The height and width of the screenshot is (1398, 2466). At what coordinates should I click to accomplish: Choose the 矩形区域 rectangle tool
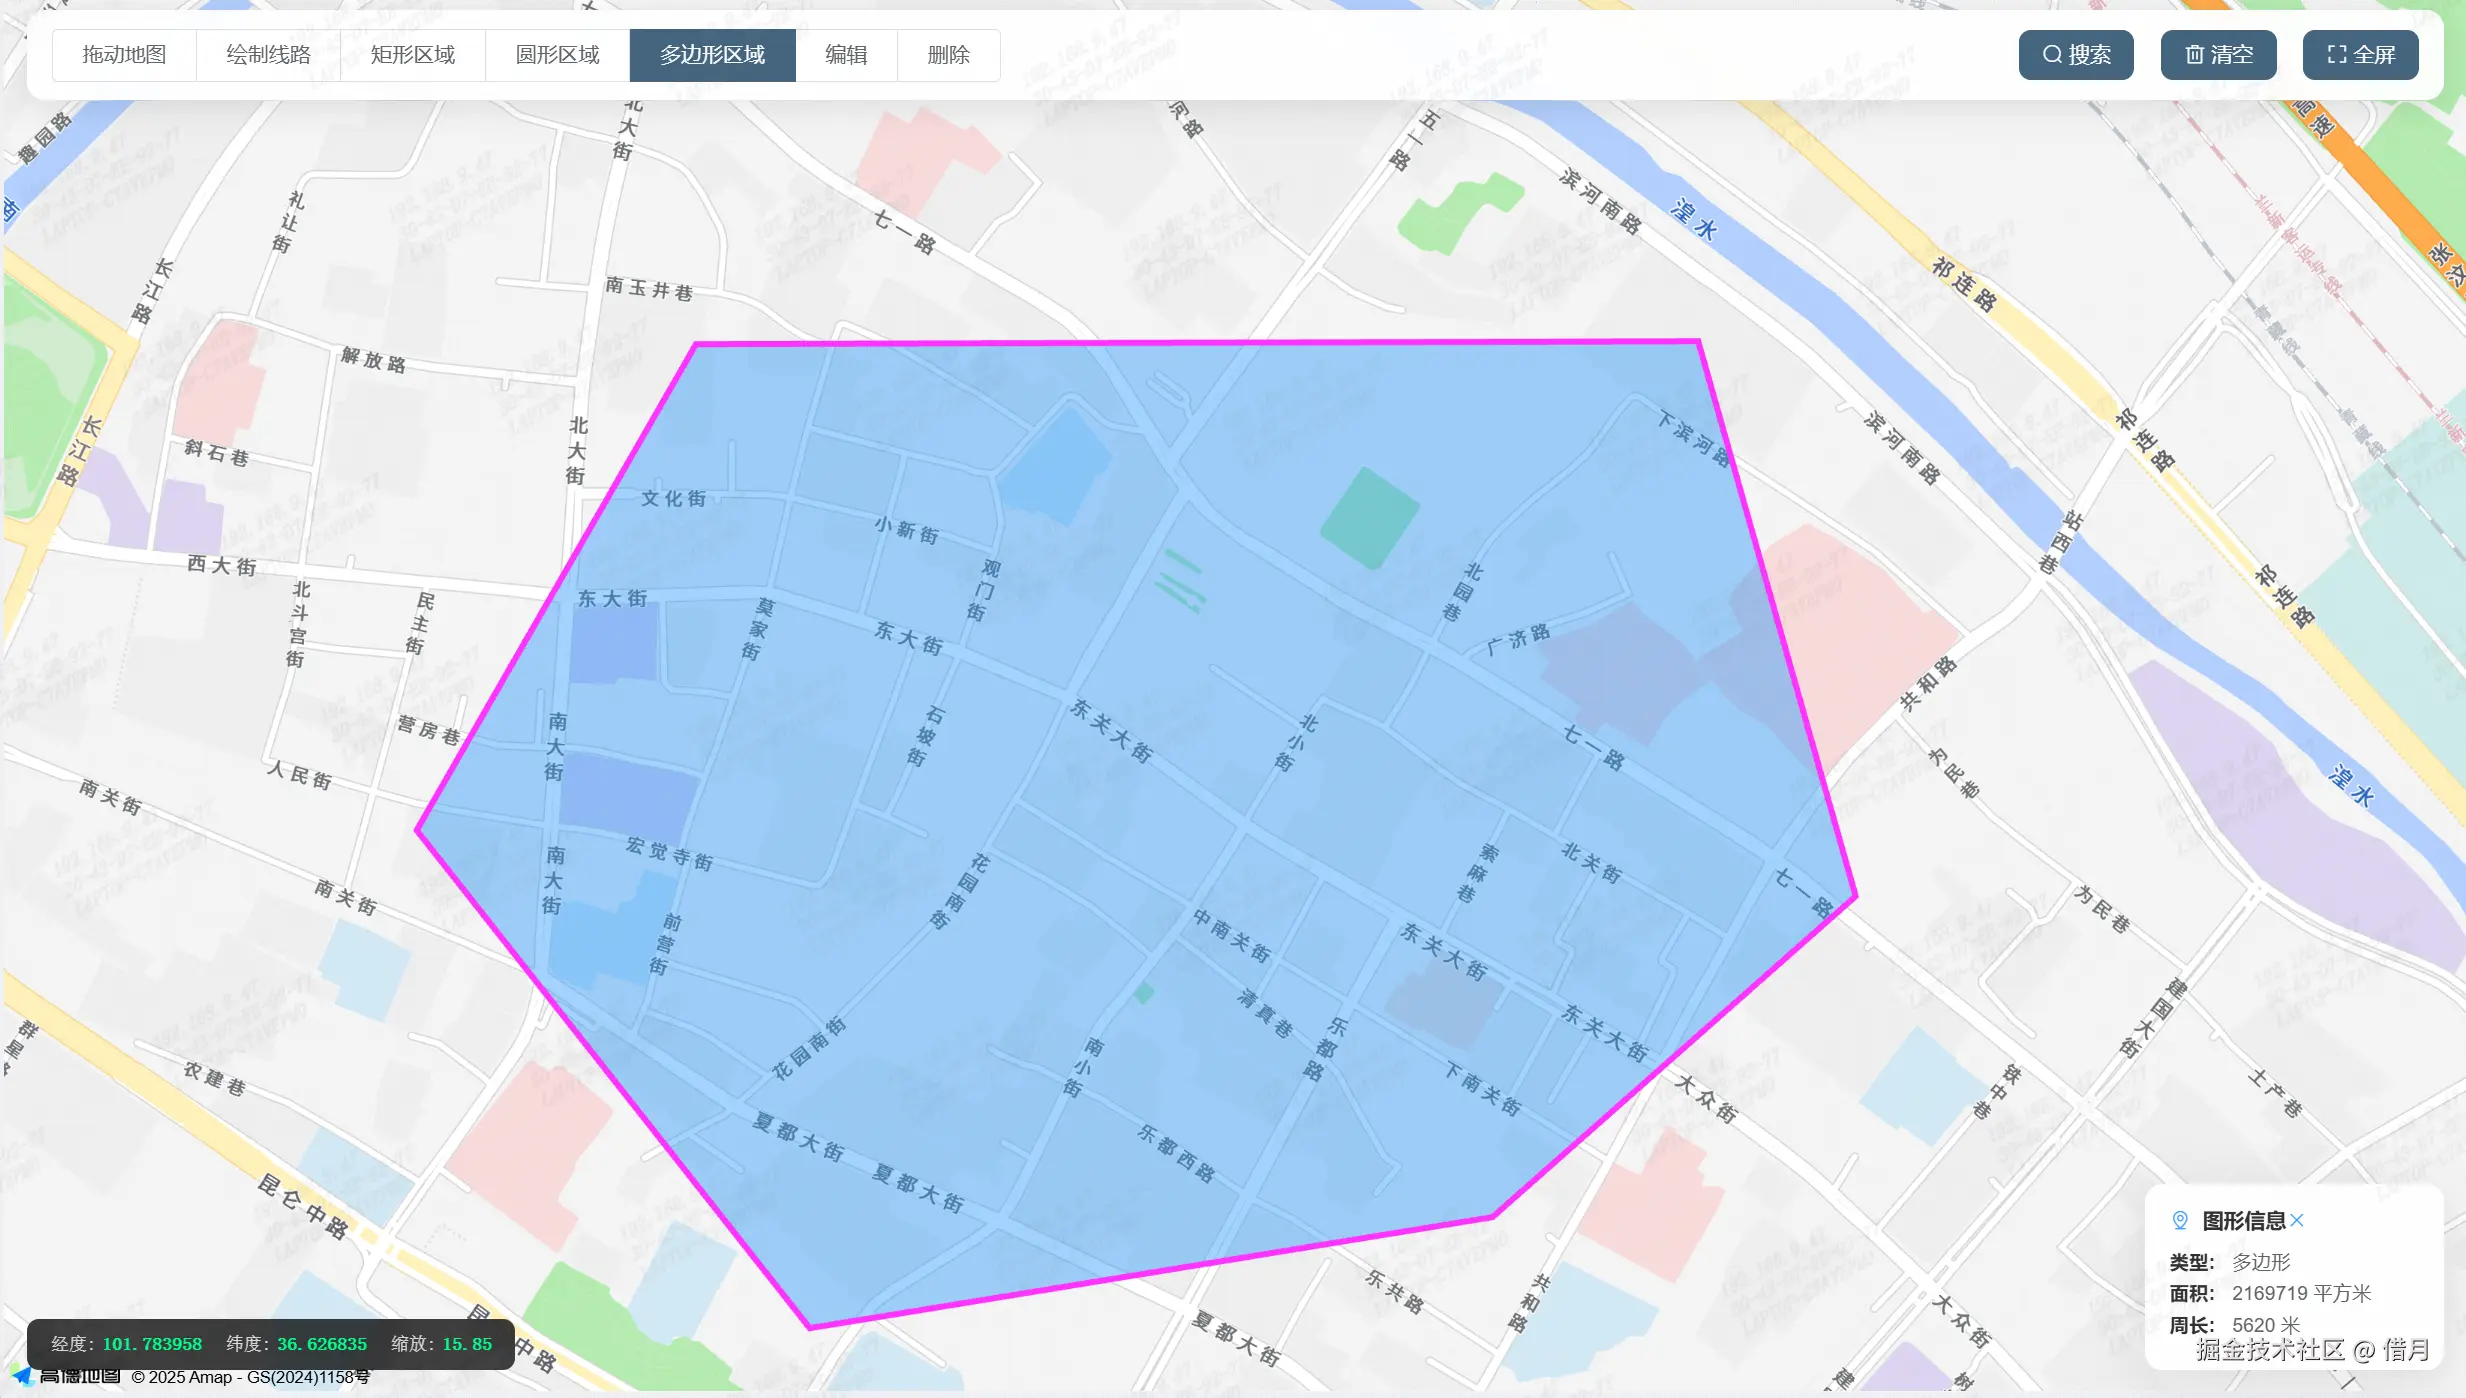pos(412,55)
